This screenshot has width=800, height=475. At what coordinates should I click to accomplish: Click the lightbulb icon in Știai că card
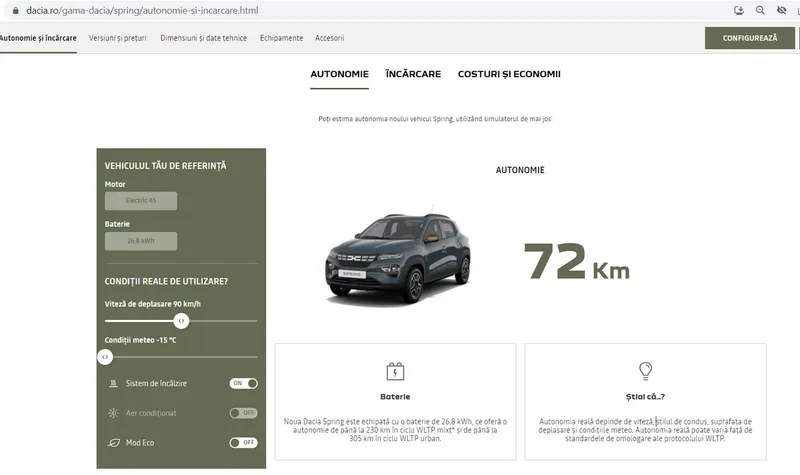pyautogui.click(x=645, y=371)
